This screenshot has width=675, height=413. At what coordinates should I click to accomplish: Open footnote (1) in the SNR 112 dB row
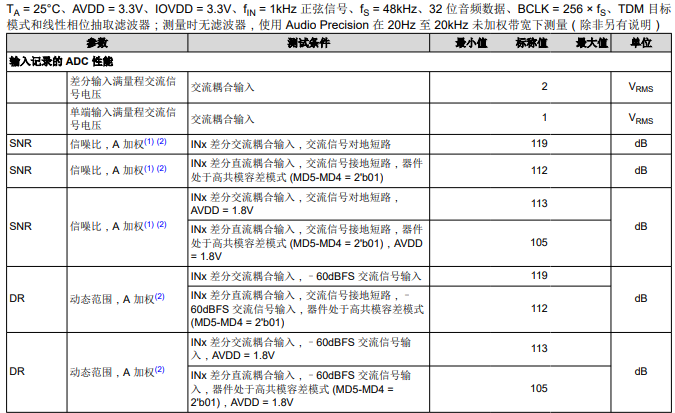coord(149,168)
